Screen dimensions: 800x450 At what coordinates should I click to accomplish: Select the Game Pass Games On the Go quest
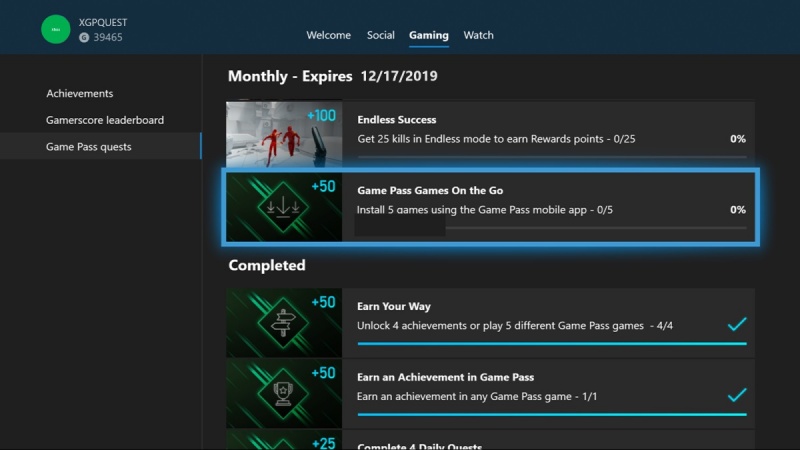click(490, 207)
